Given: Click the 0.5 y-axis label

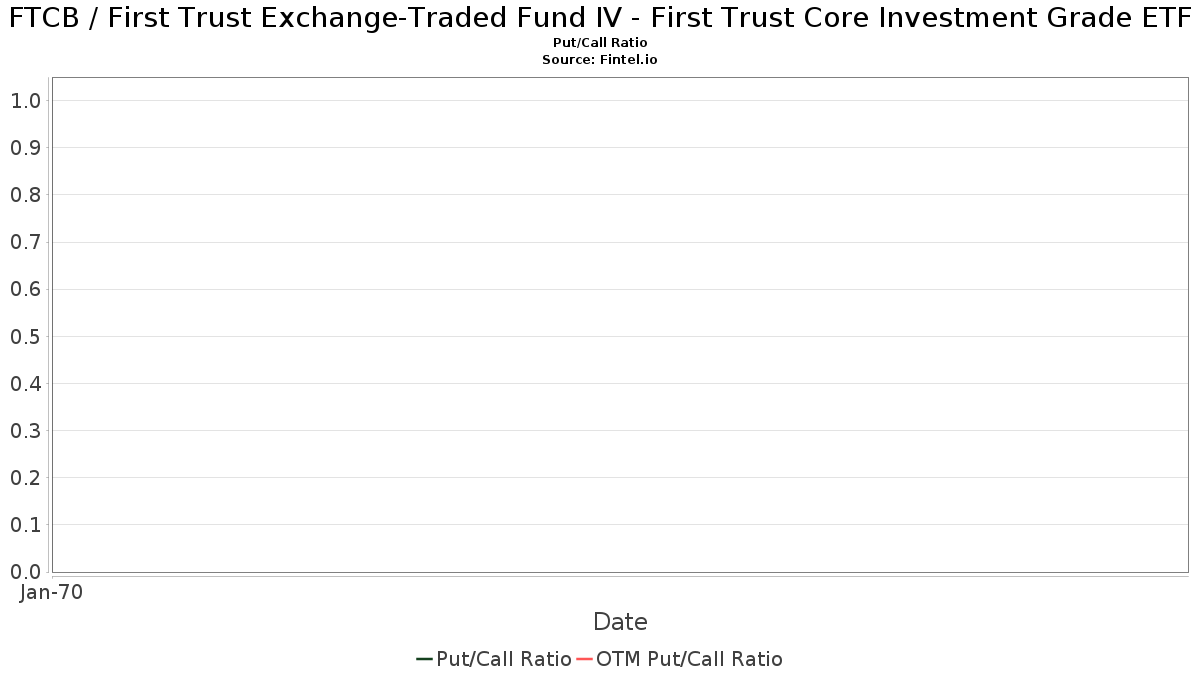Looking at the screenshot, I should (x=25, y=336).
